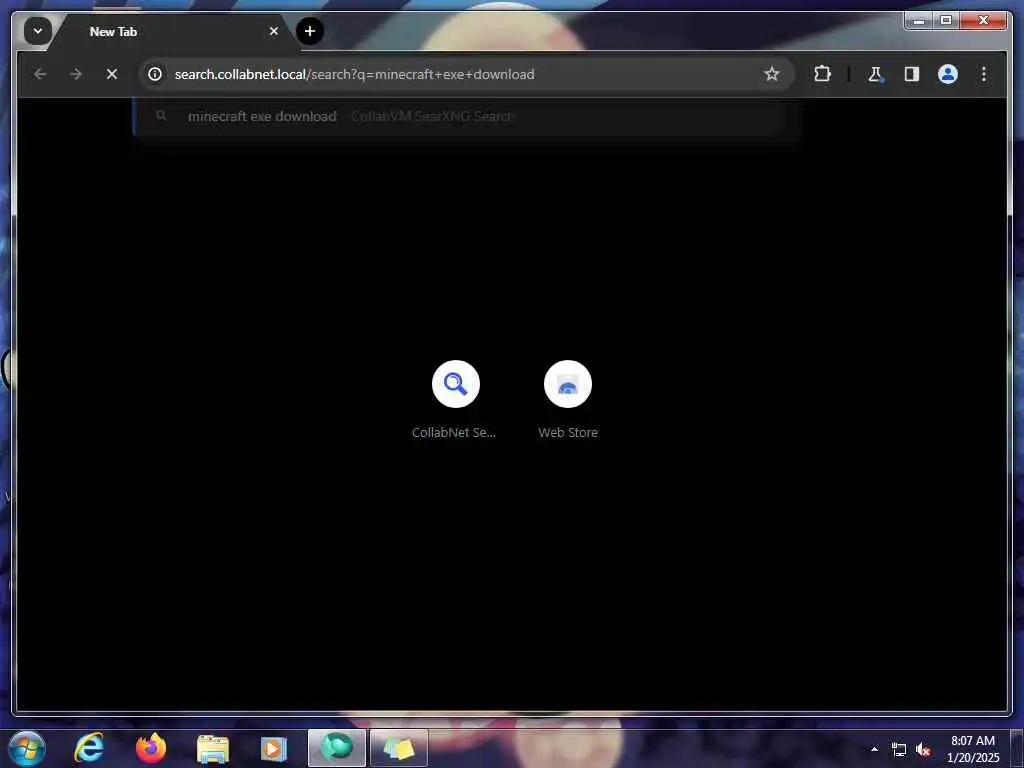
Task: Open the Chrome three-dot menu
Action: pos(984,74)
